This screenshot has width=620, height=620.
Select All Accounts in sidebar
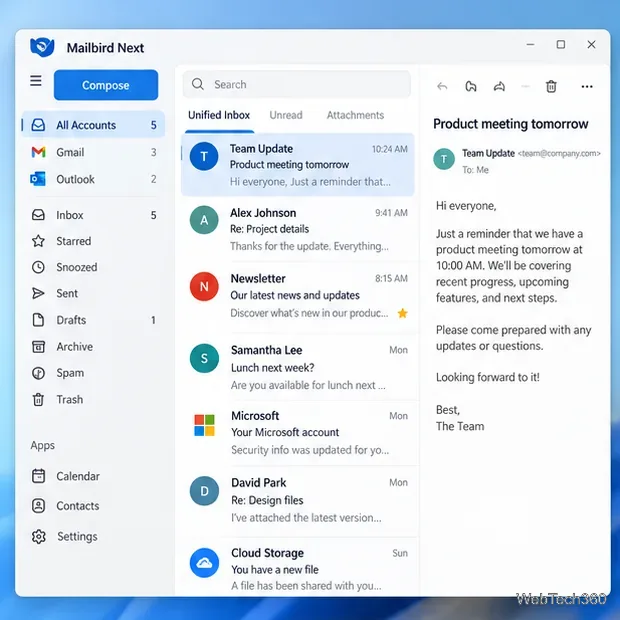coord(93,125)
